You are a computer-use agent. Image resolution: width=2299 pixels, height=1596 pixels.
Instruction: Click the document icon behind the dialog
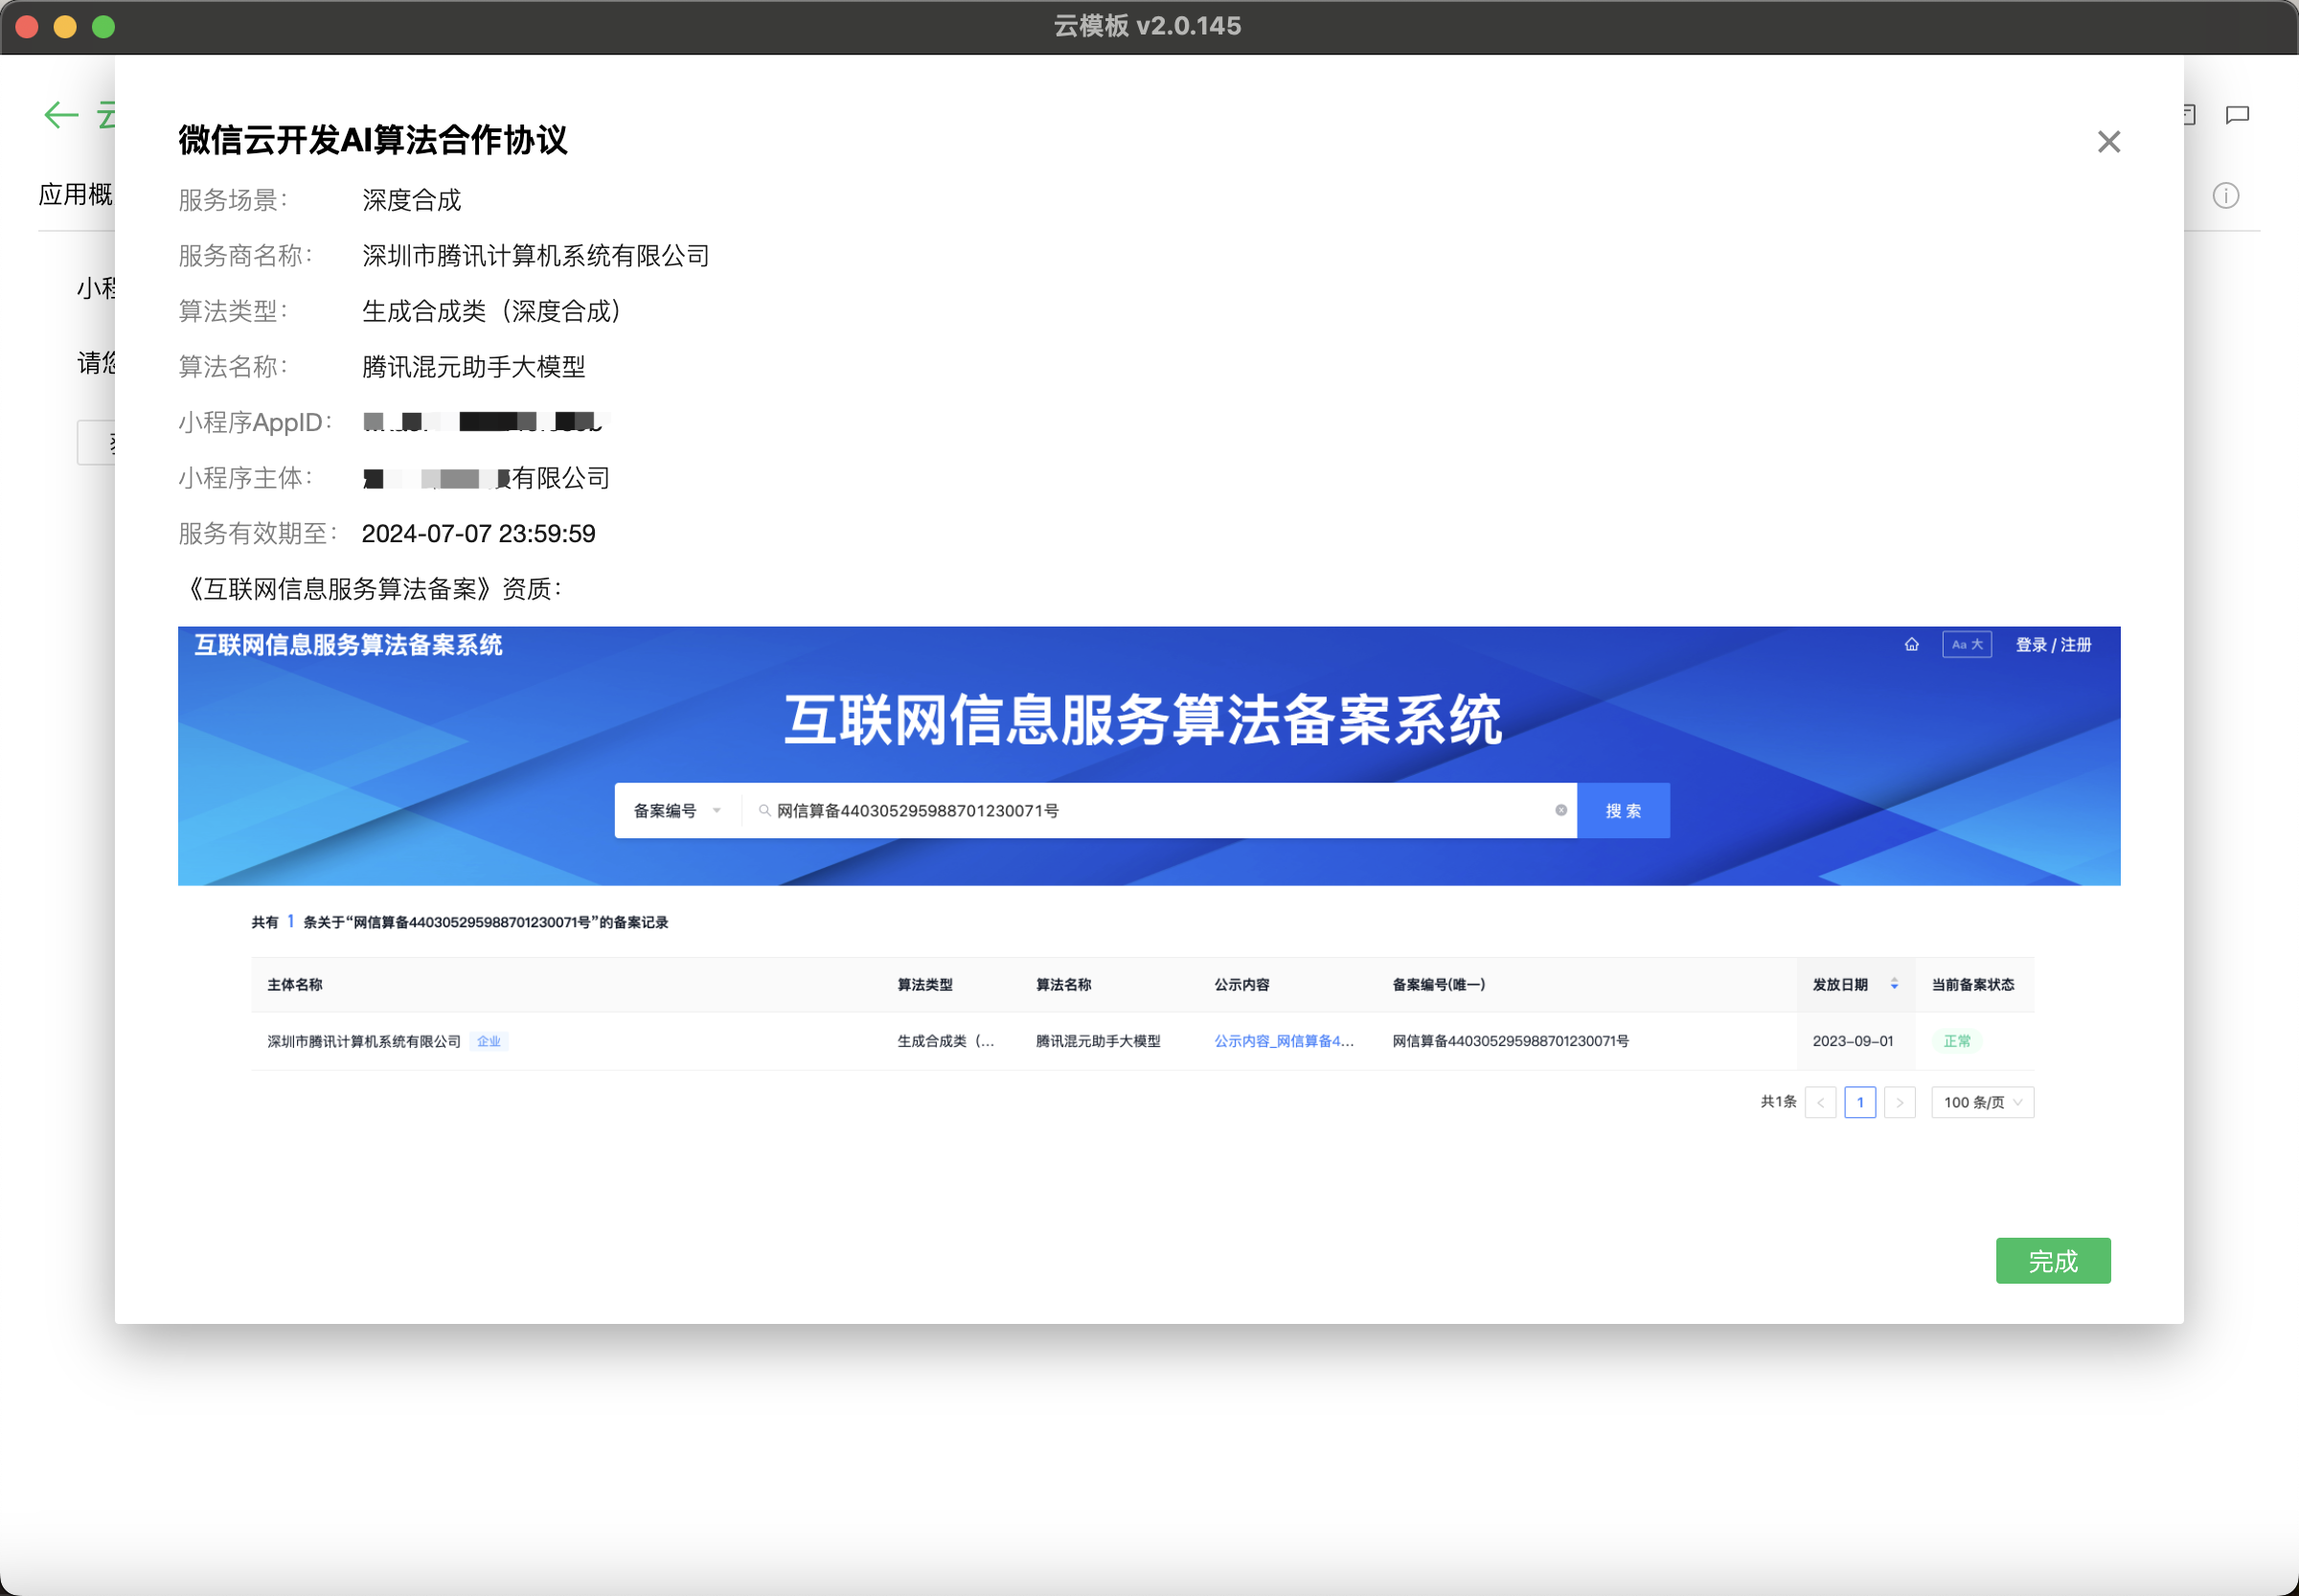click(x=2190, y=115)
